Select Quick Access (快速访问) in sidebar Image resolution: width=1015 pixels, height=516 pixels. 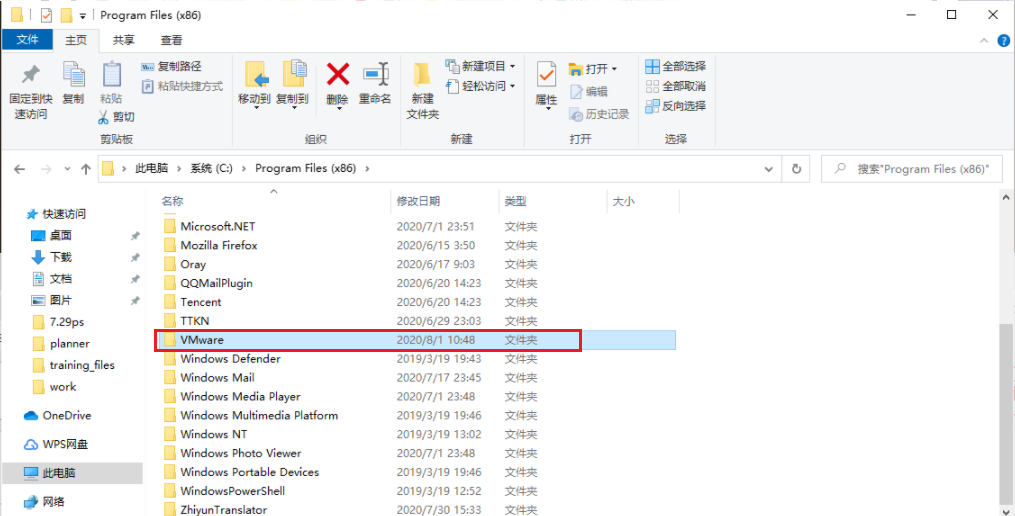tap(56, 214)
